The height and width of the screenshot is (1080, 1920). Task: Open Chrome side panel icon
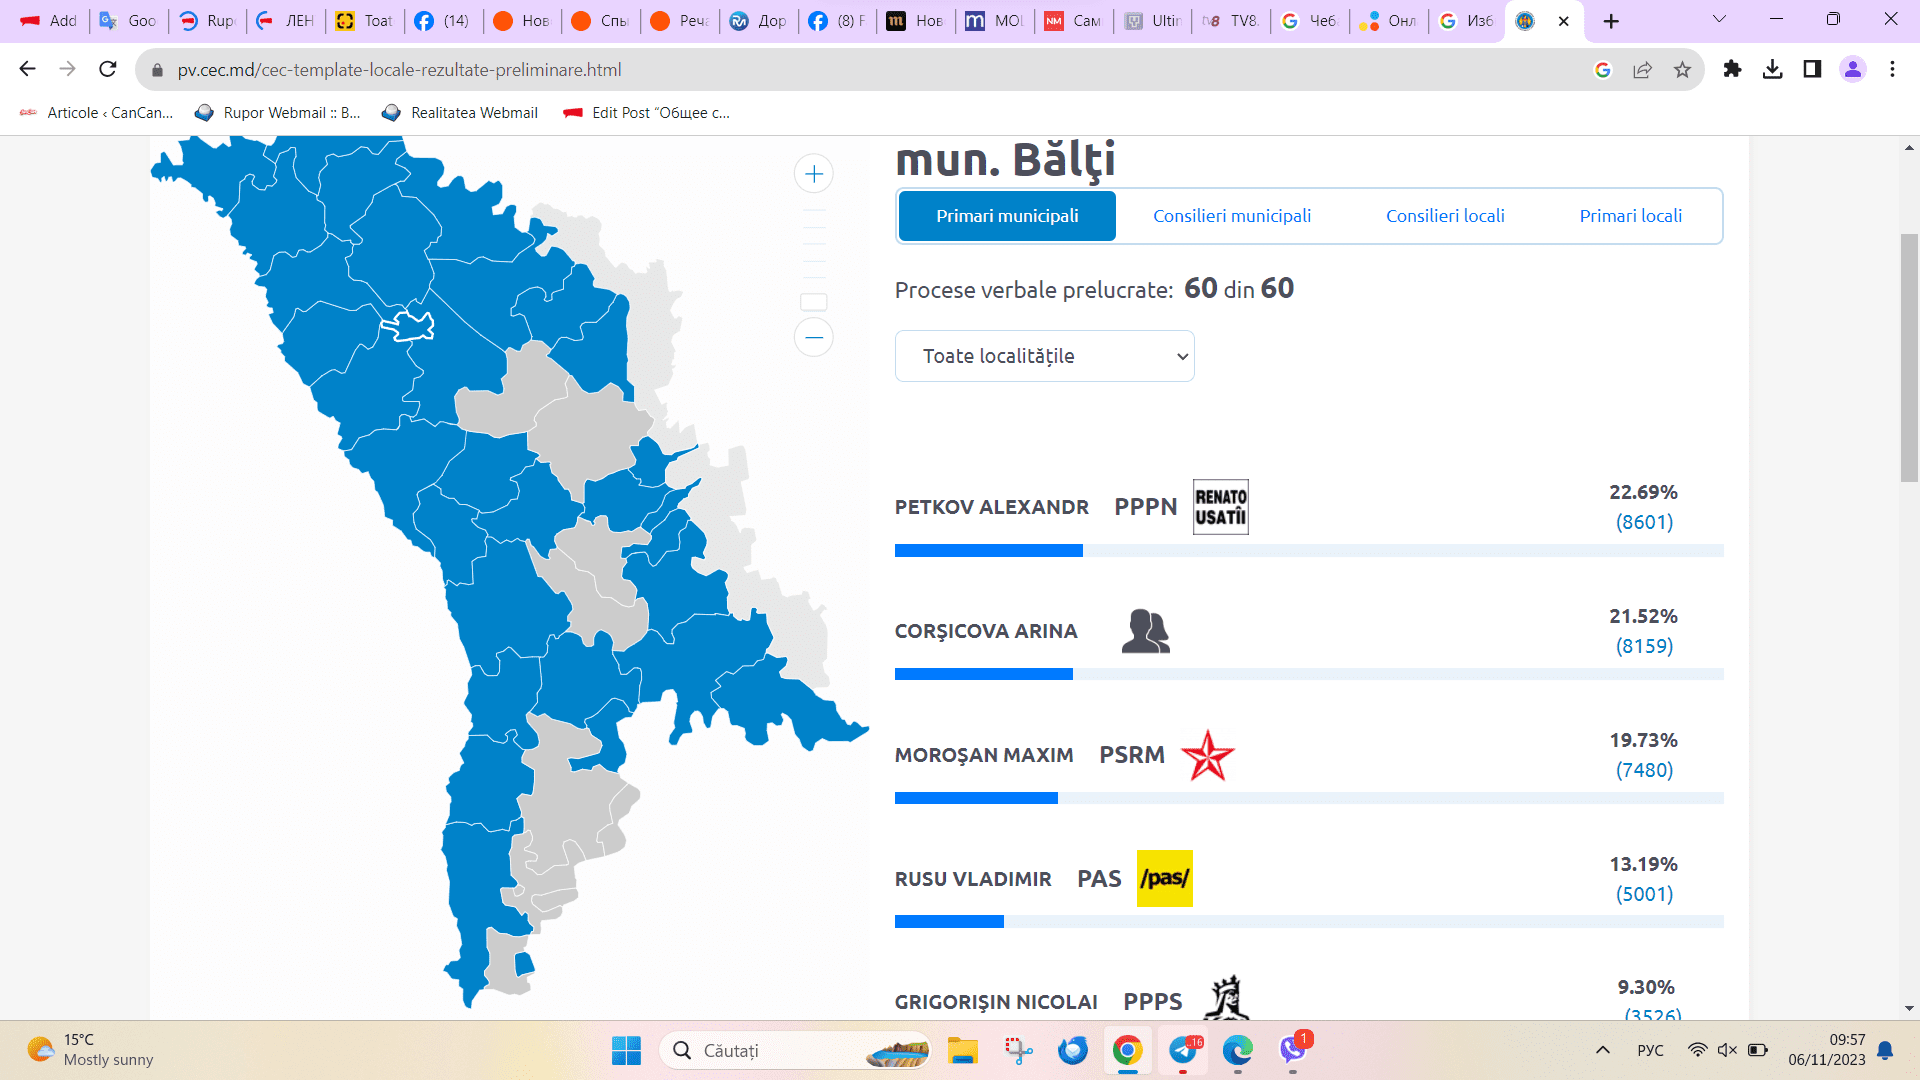click(x=1812, y=69)
